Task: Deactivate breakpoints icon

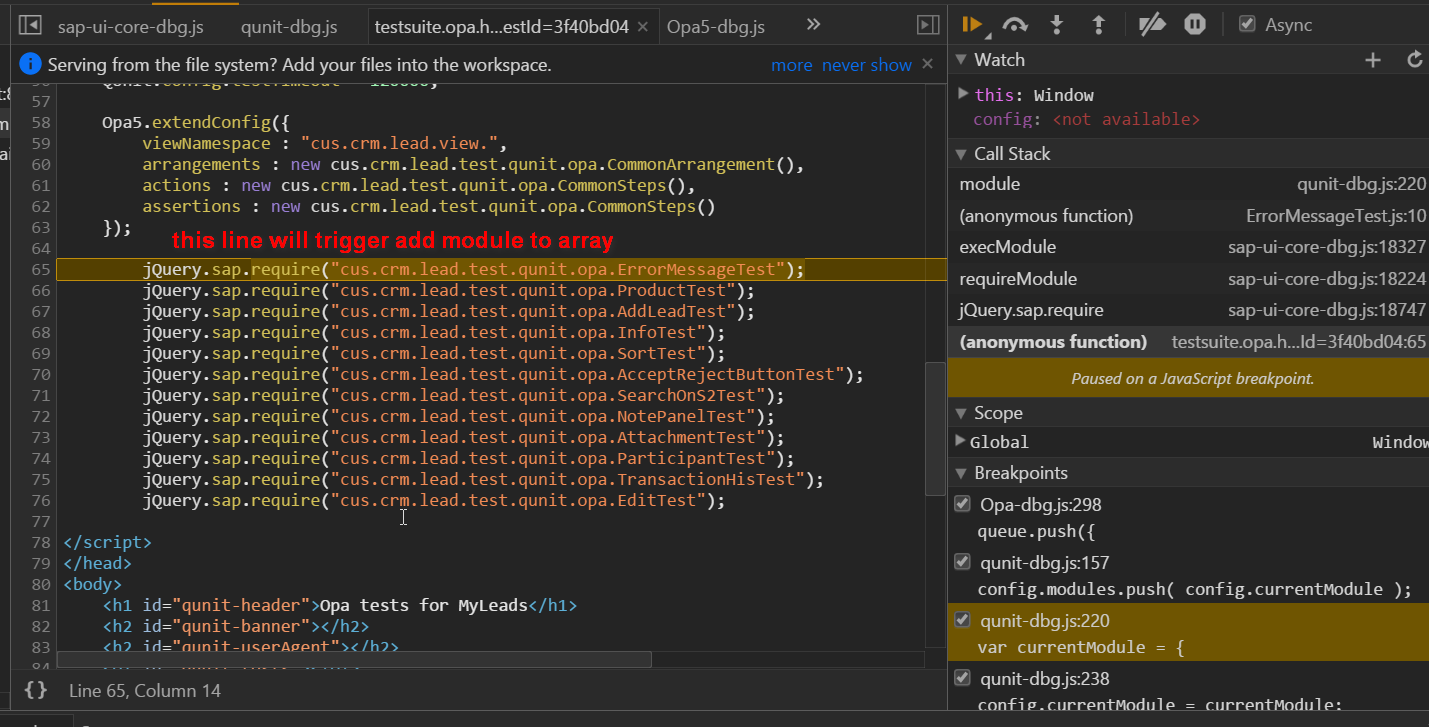Action: [1152, 25]
